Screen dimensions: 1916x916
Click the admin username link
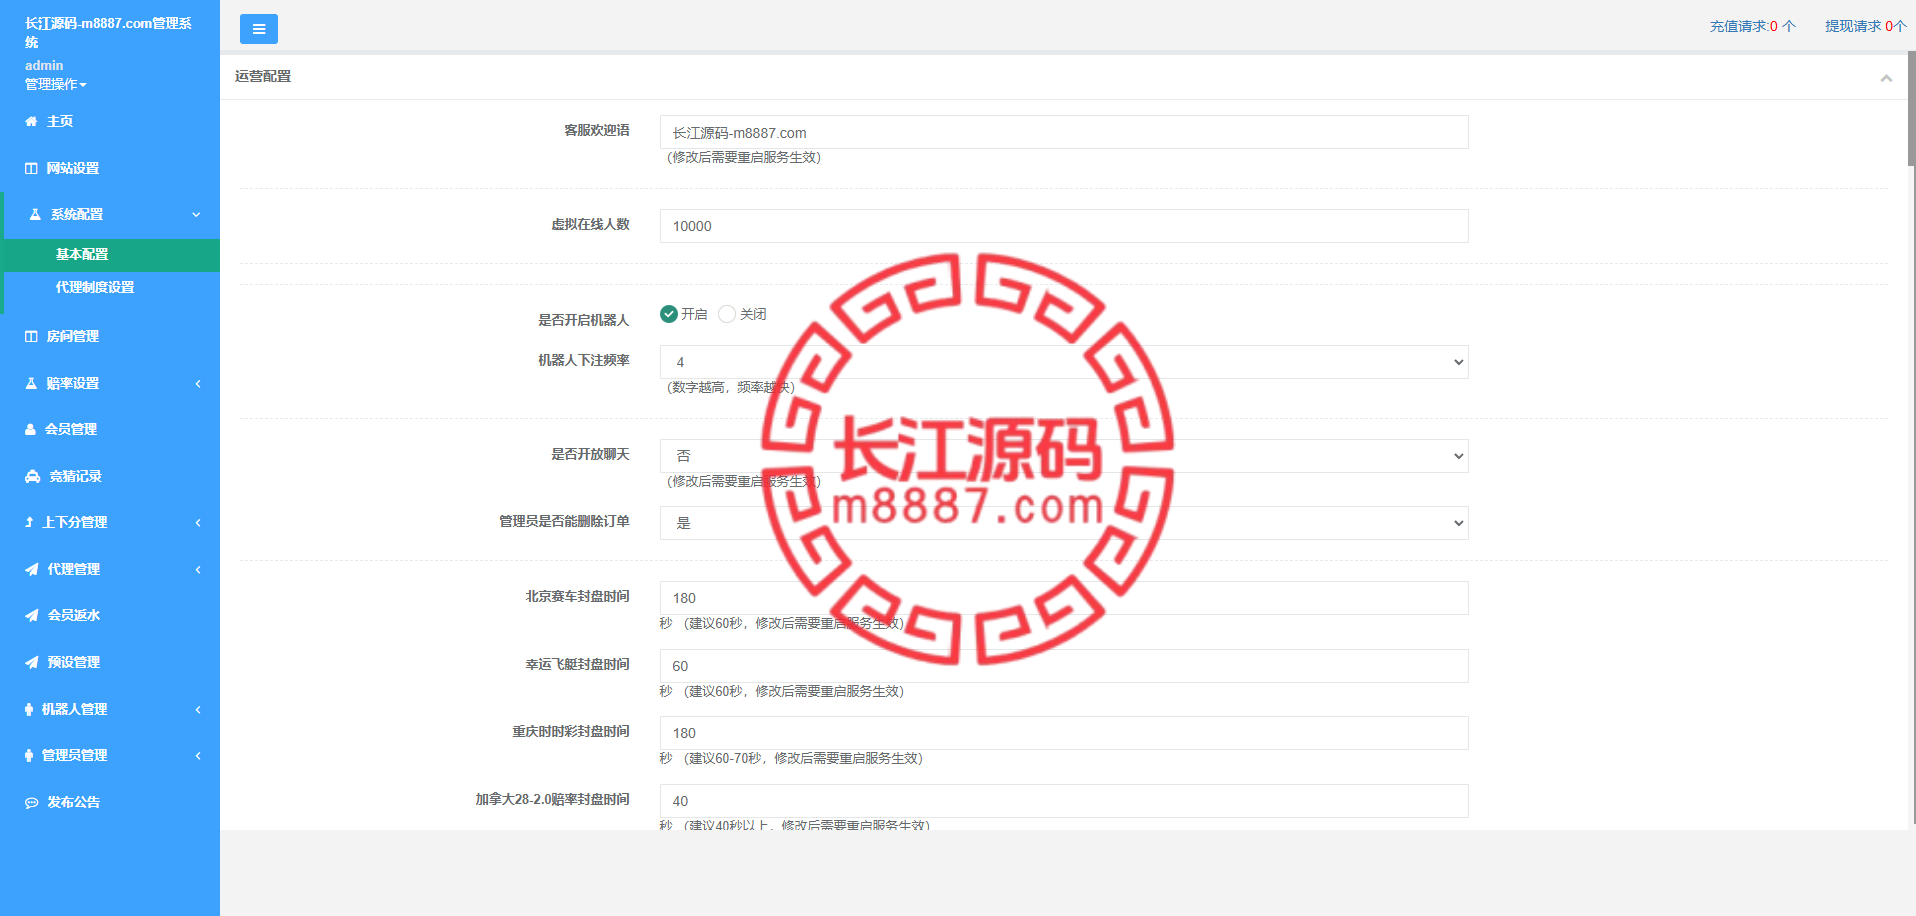[x=44, y=65]
